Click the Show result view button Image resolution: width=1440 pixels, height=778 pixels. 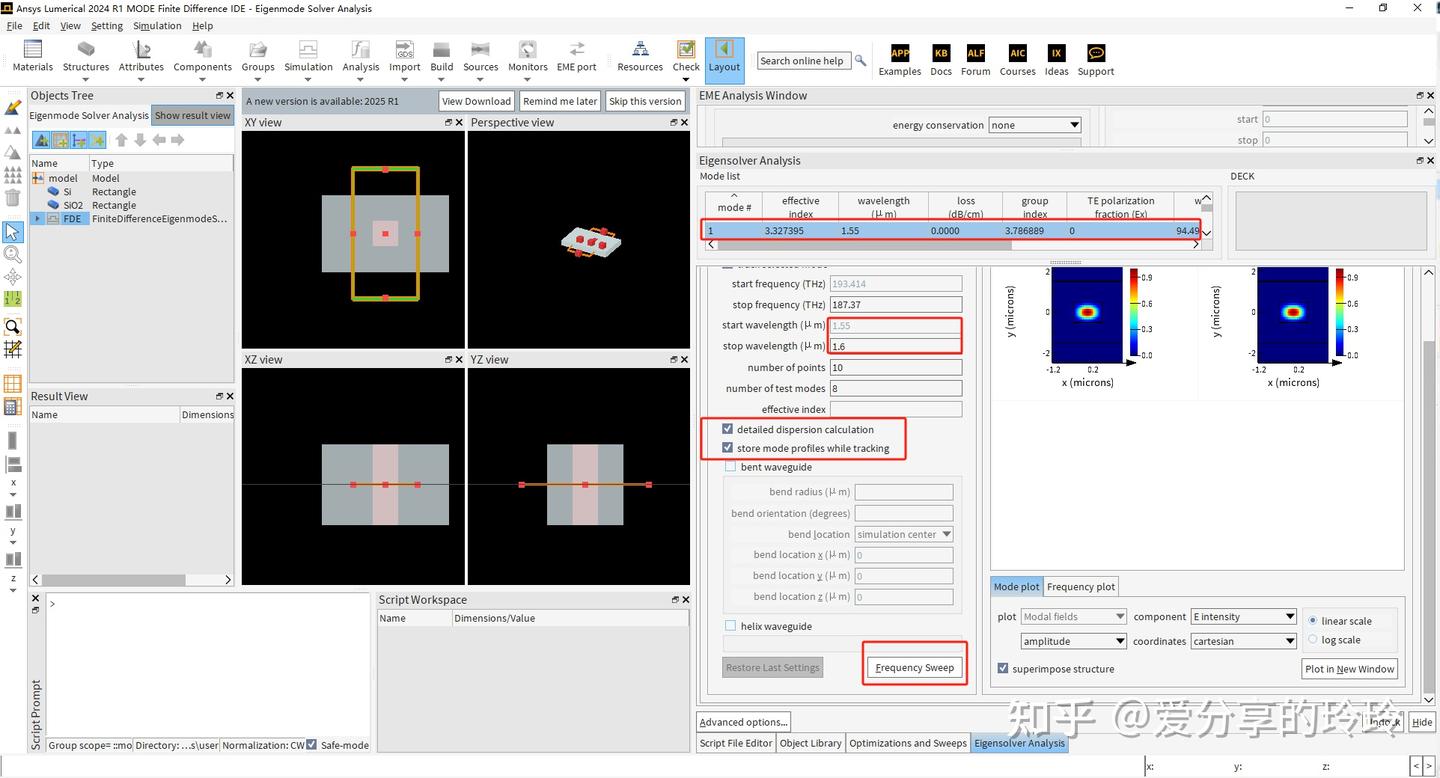click(193, 115)
